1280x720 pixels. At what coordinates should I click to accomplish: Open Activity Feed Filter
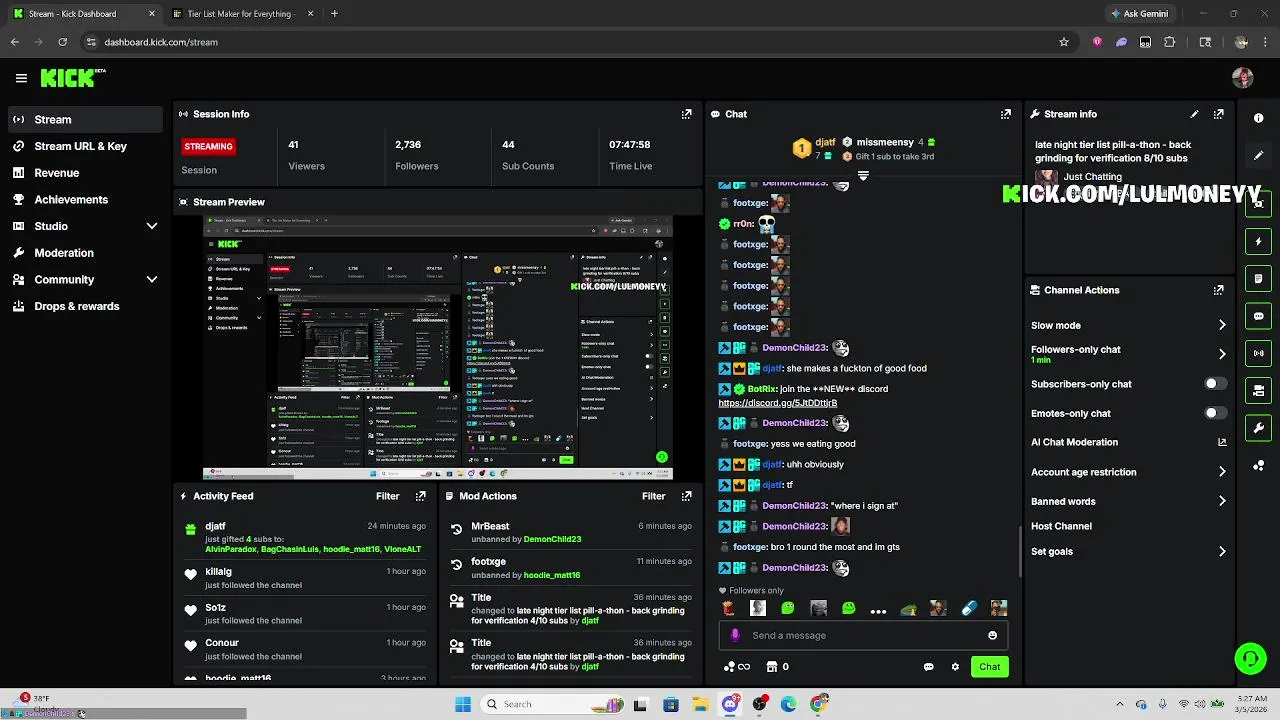coord(387,496)
